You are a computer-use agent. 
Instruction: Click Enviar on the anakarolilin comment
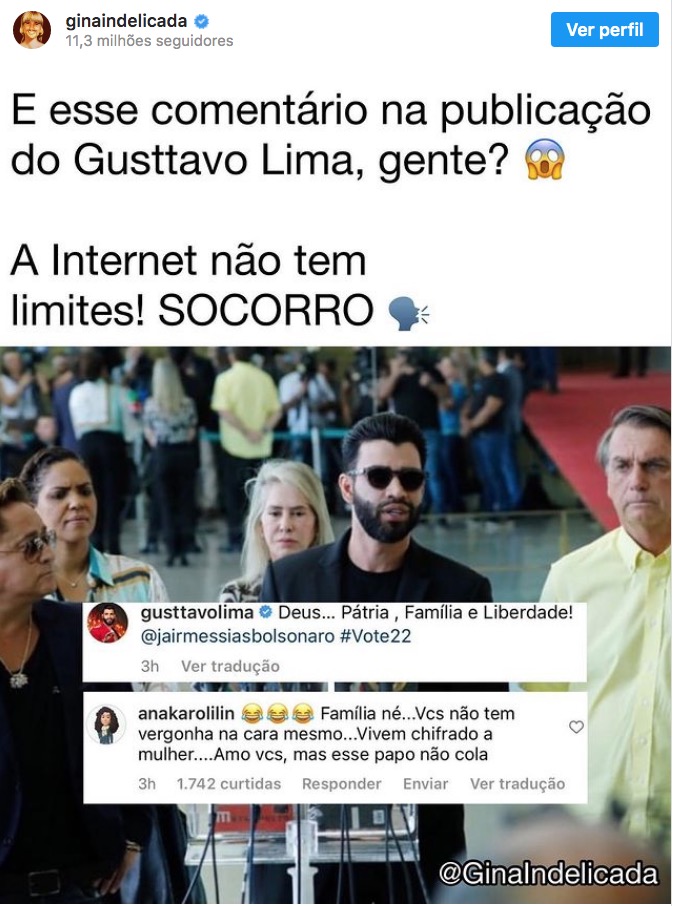pos(425,784)
